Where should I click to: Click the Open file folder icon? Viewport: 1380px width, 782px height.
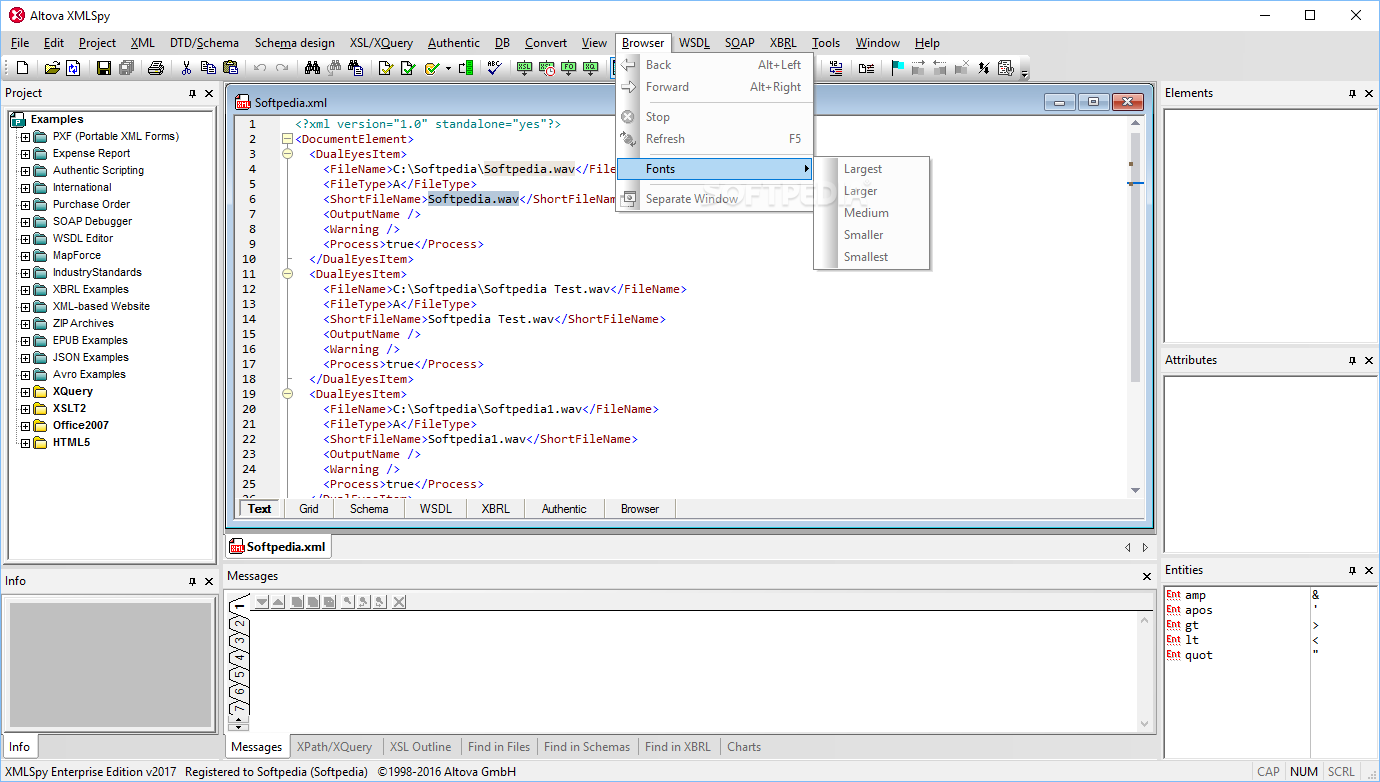[52, 68]
